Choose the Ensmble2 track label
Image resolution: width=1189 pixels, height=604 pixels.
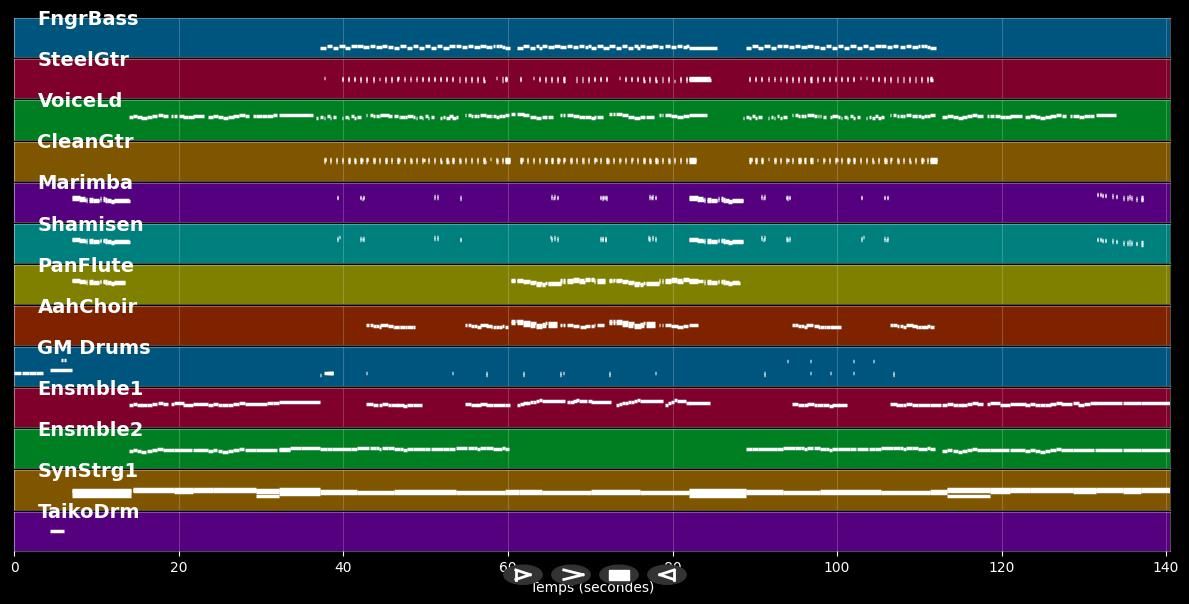pyautogui.click(x=90, y=430)
